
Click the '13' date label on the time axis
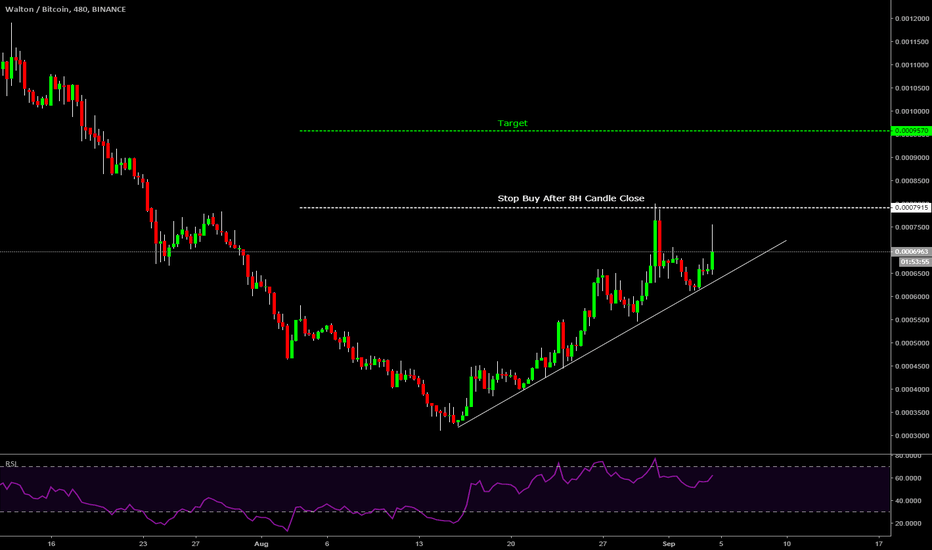pos(419,543)
